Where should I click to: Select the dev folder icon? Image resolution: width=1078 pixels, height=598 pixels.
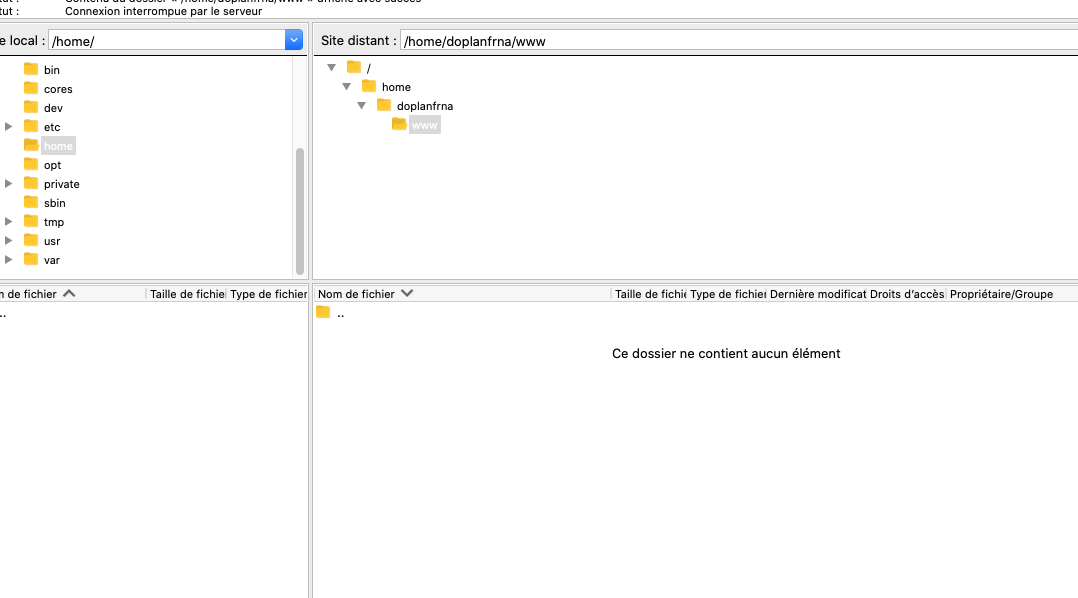pos(31,107)
